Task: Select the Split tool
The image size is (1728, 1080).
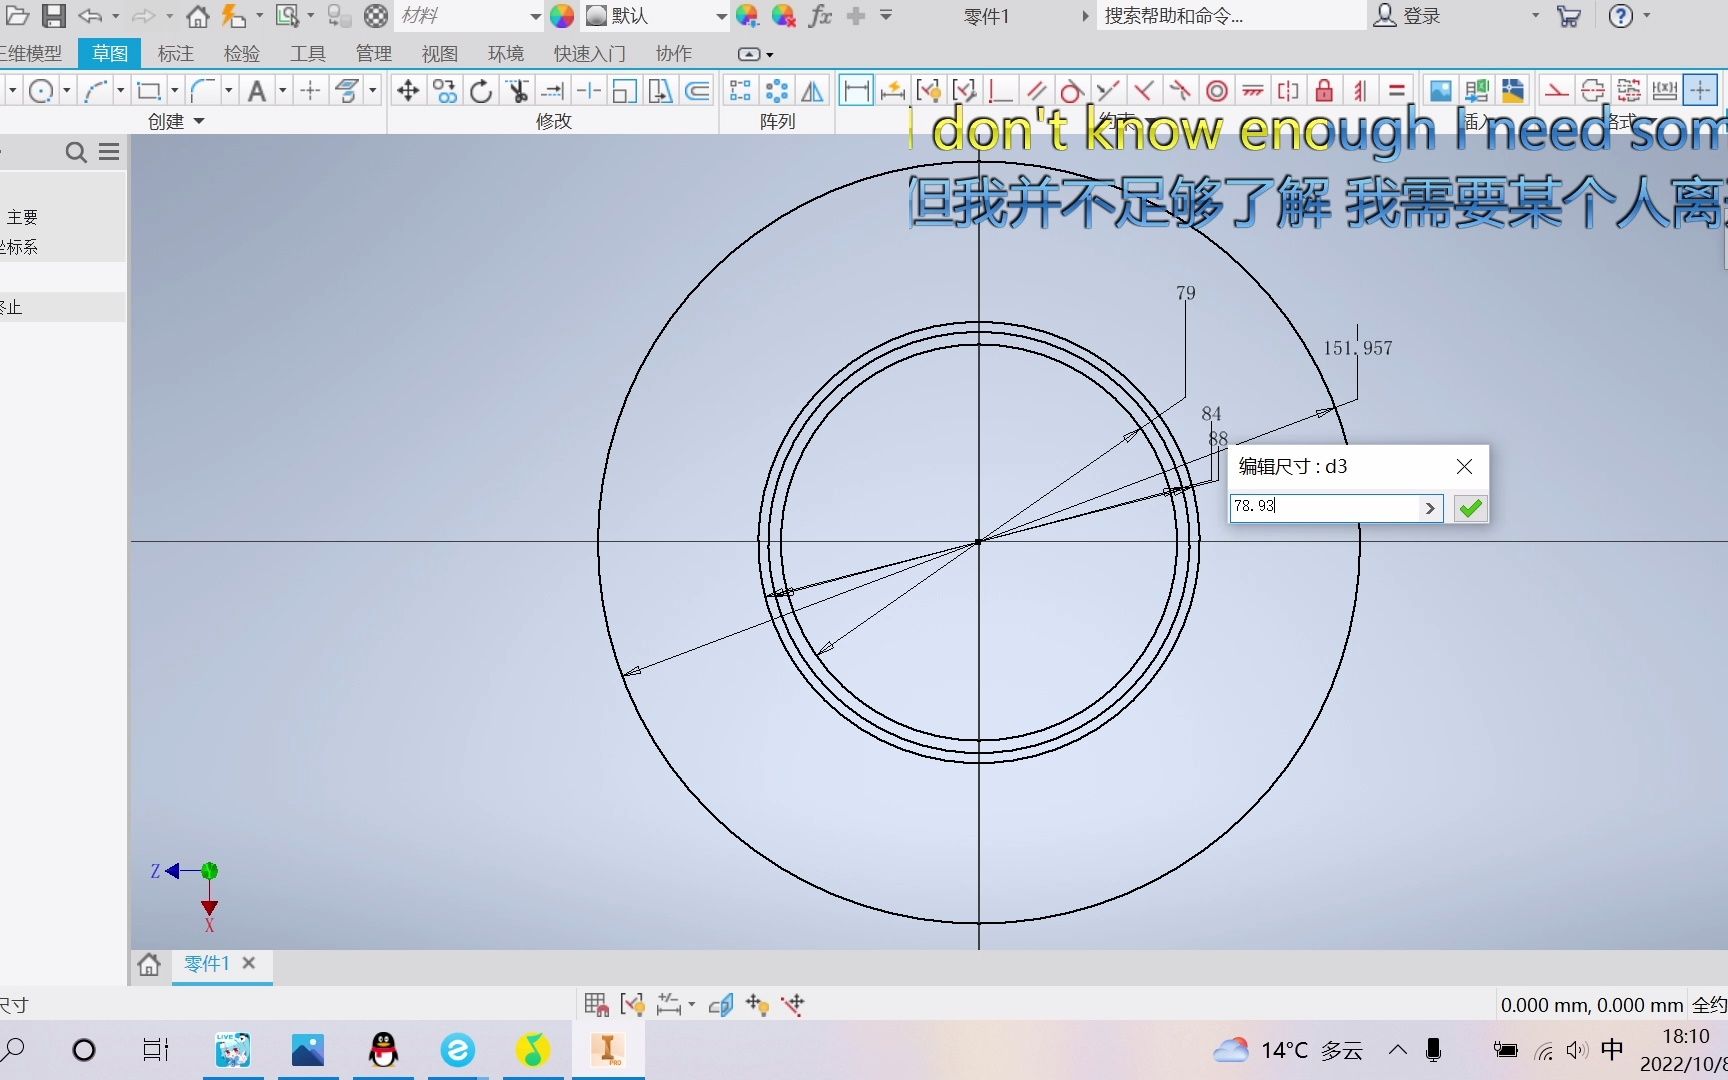Action: tap(589, 91)
